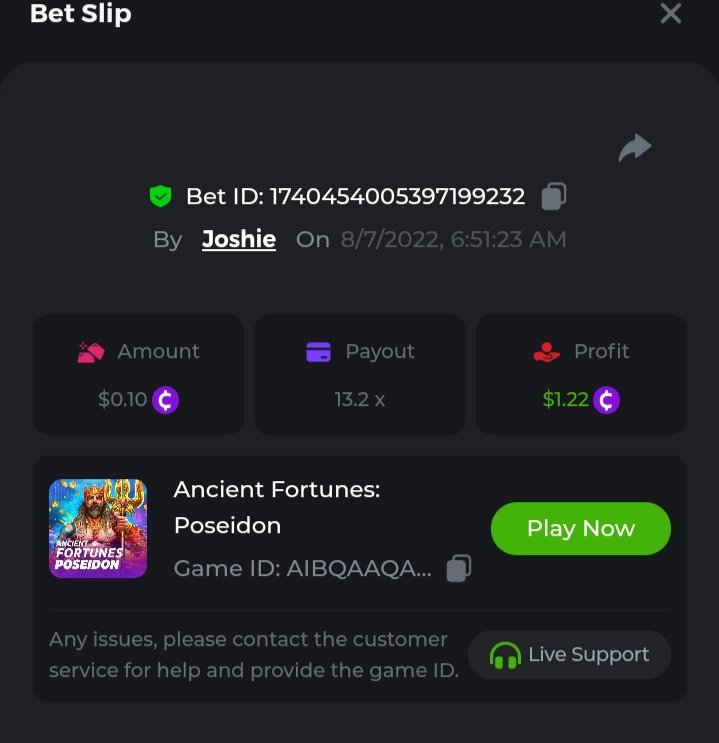Copy the Game ID to clipboard
Screen dimensions: 719x743
coord(459,568)
